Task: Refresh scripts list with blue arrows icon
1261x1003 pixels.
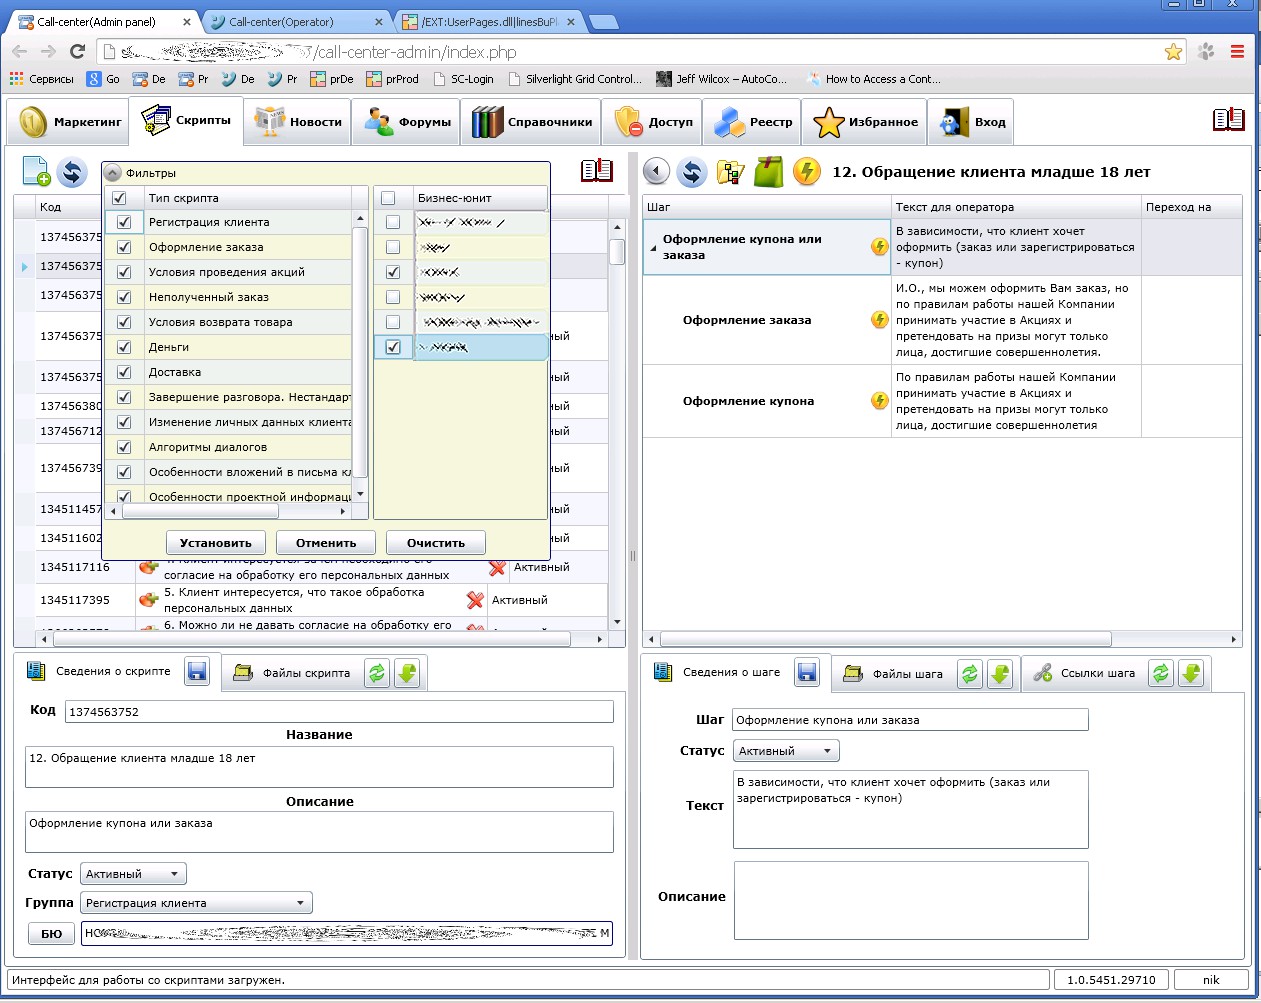Action: 72,172
